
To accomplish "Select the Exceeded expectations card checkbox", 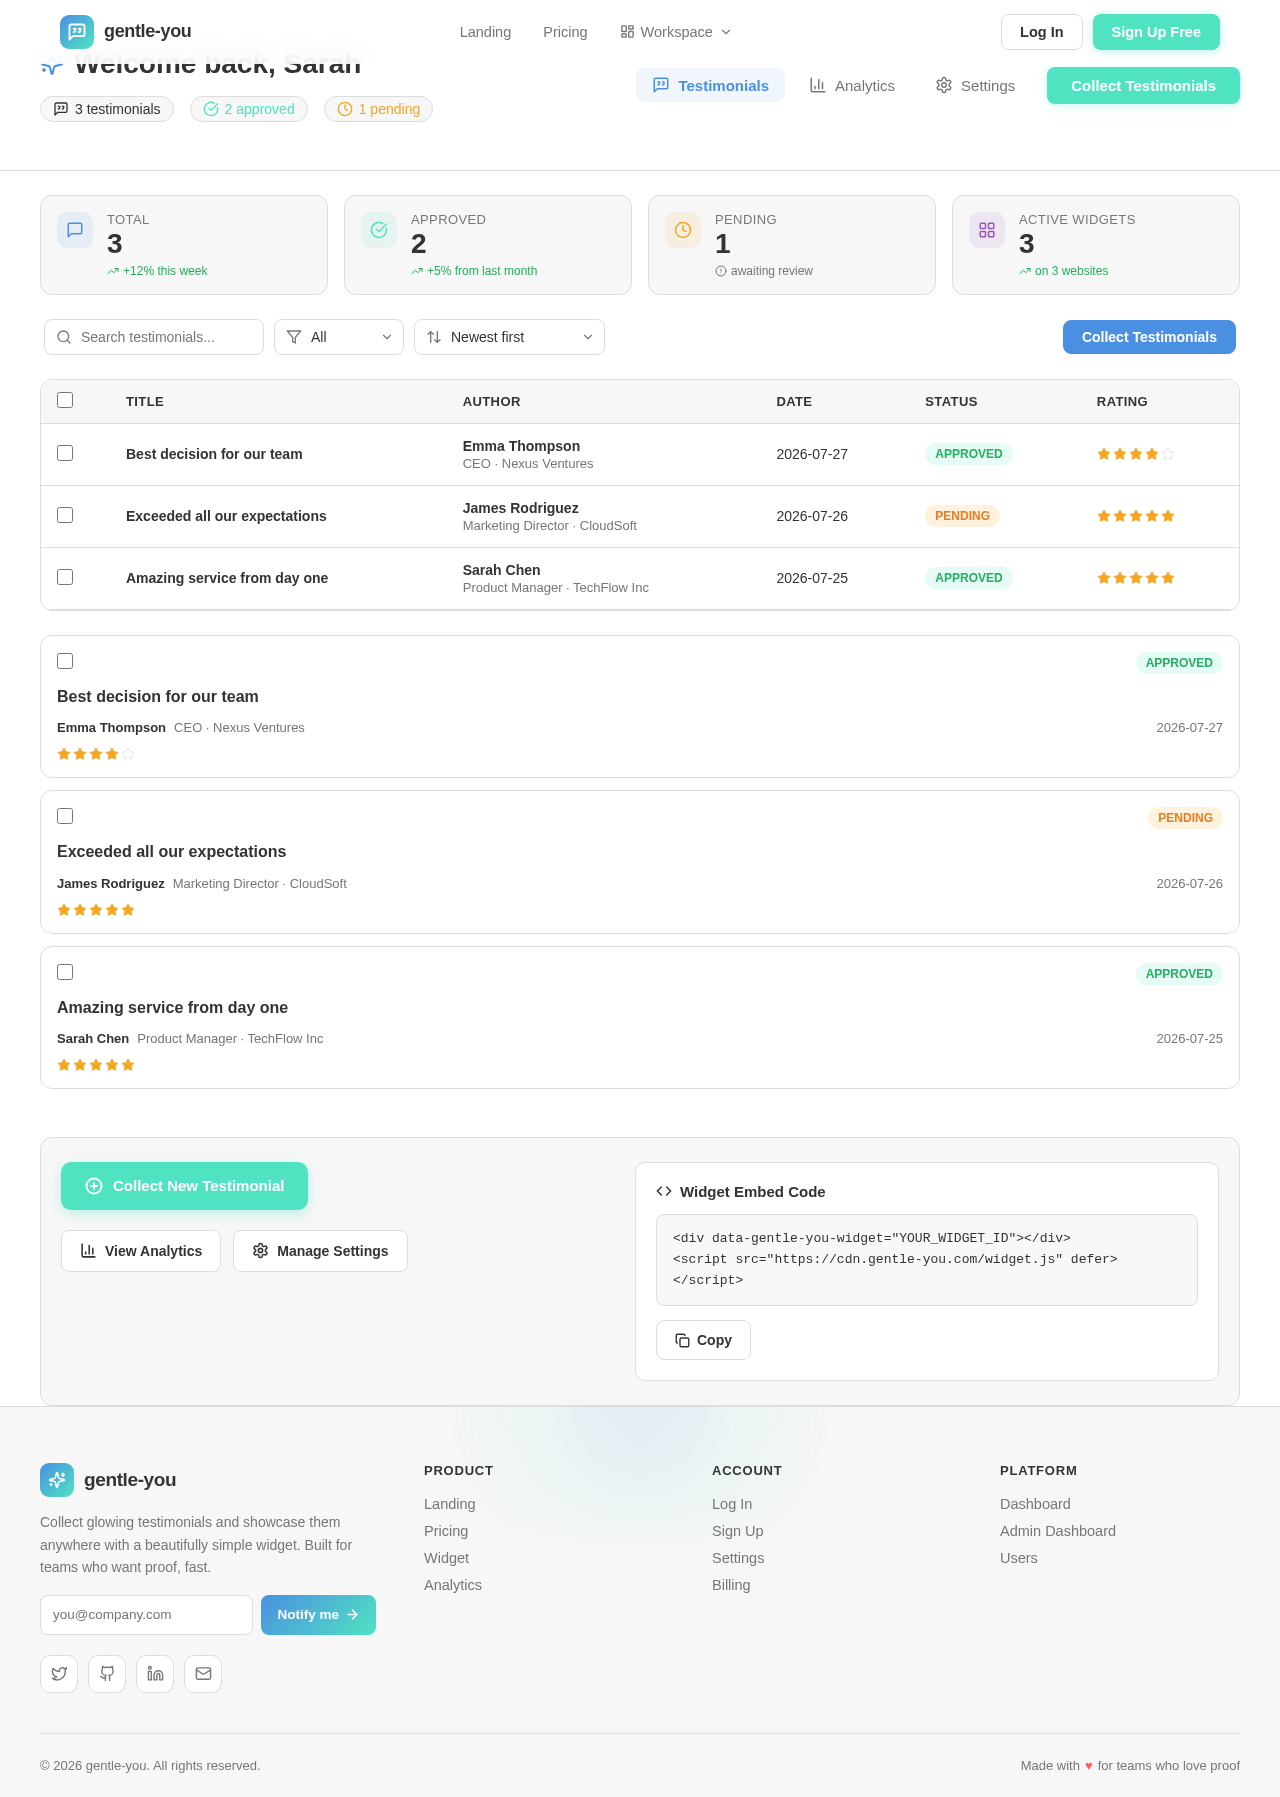I will (x=65, y=816).
